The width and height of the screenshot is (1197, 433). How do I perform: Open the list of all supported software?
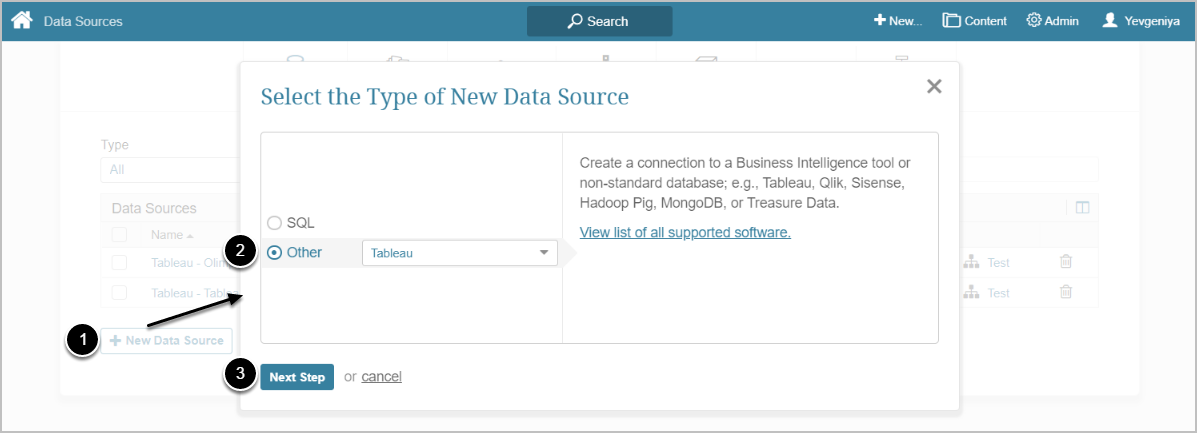(x=685, y=232)
